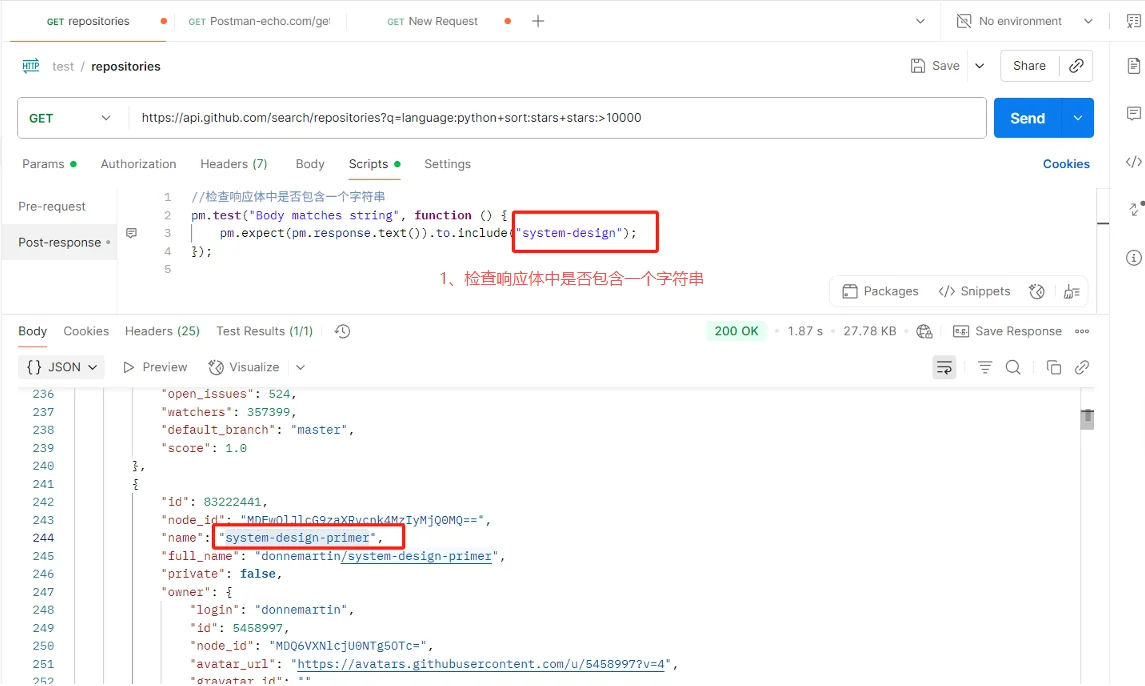The image size is (1145, 686).
Task: Switch to the GET repositories tab
Action: pos(88,21)
